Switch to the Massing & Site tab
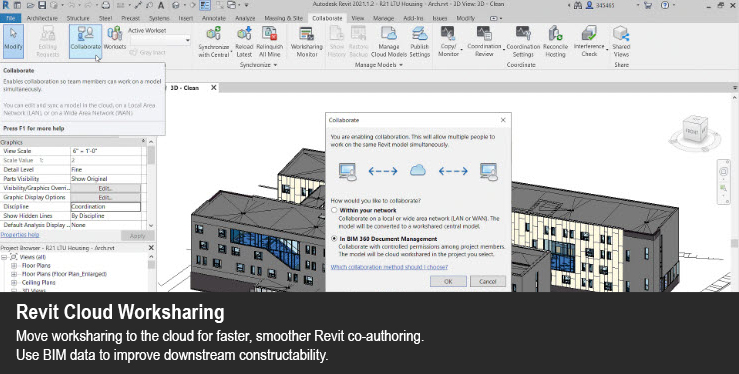 point(283,18)
